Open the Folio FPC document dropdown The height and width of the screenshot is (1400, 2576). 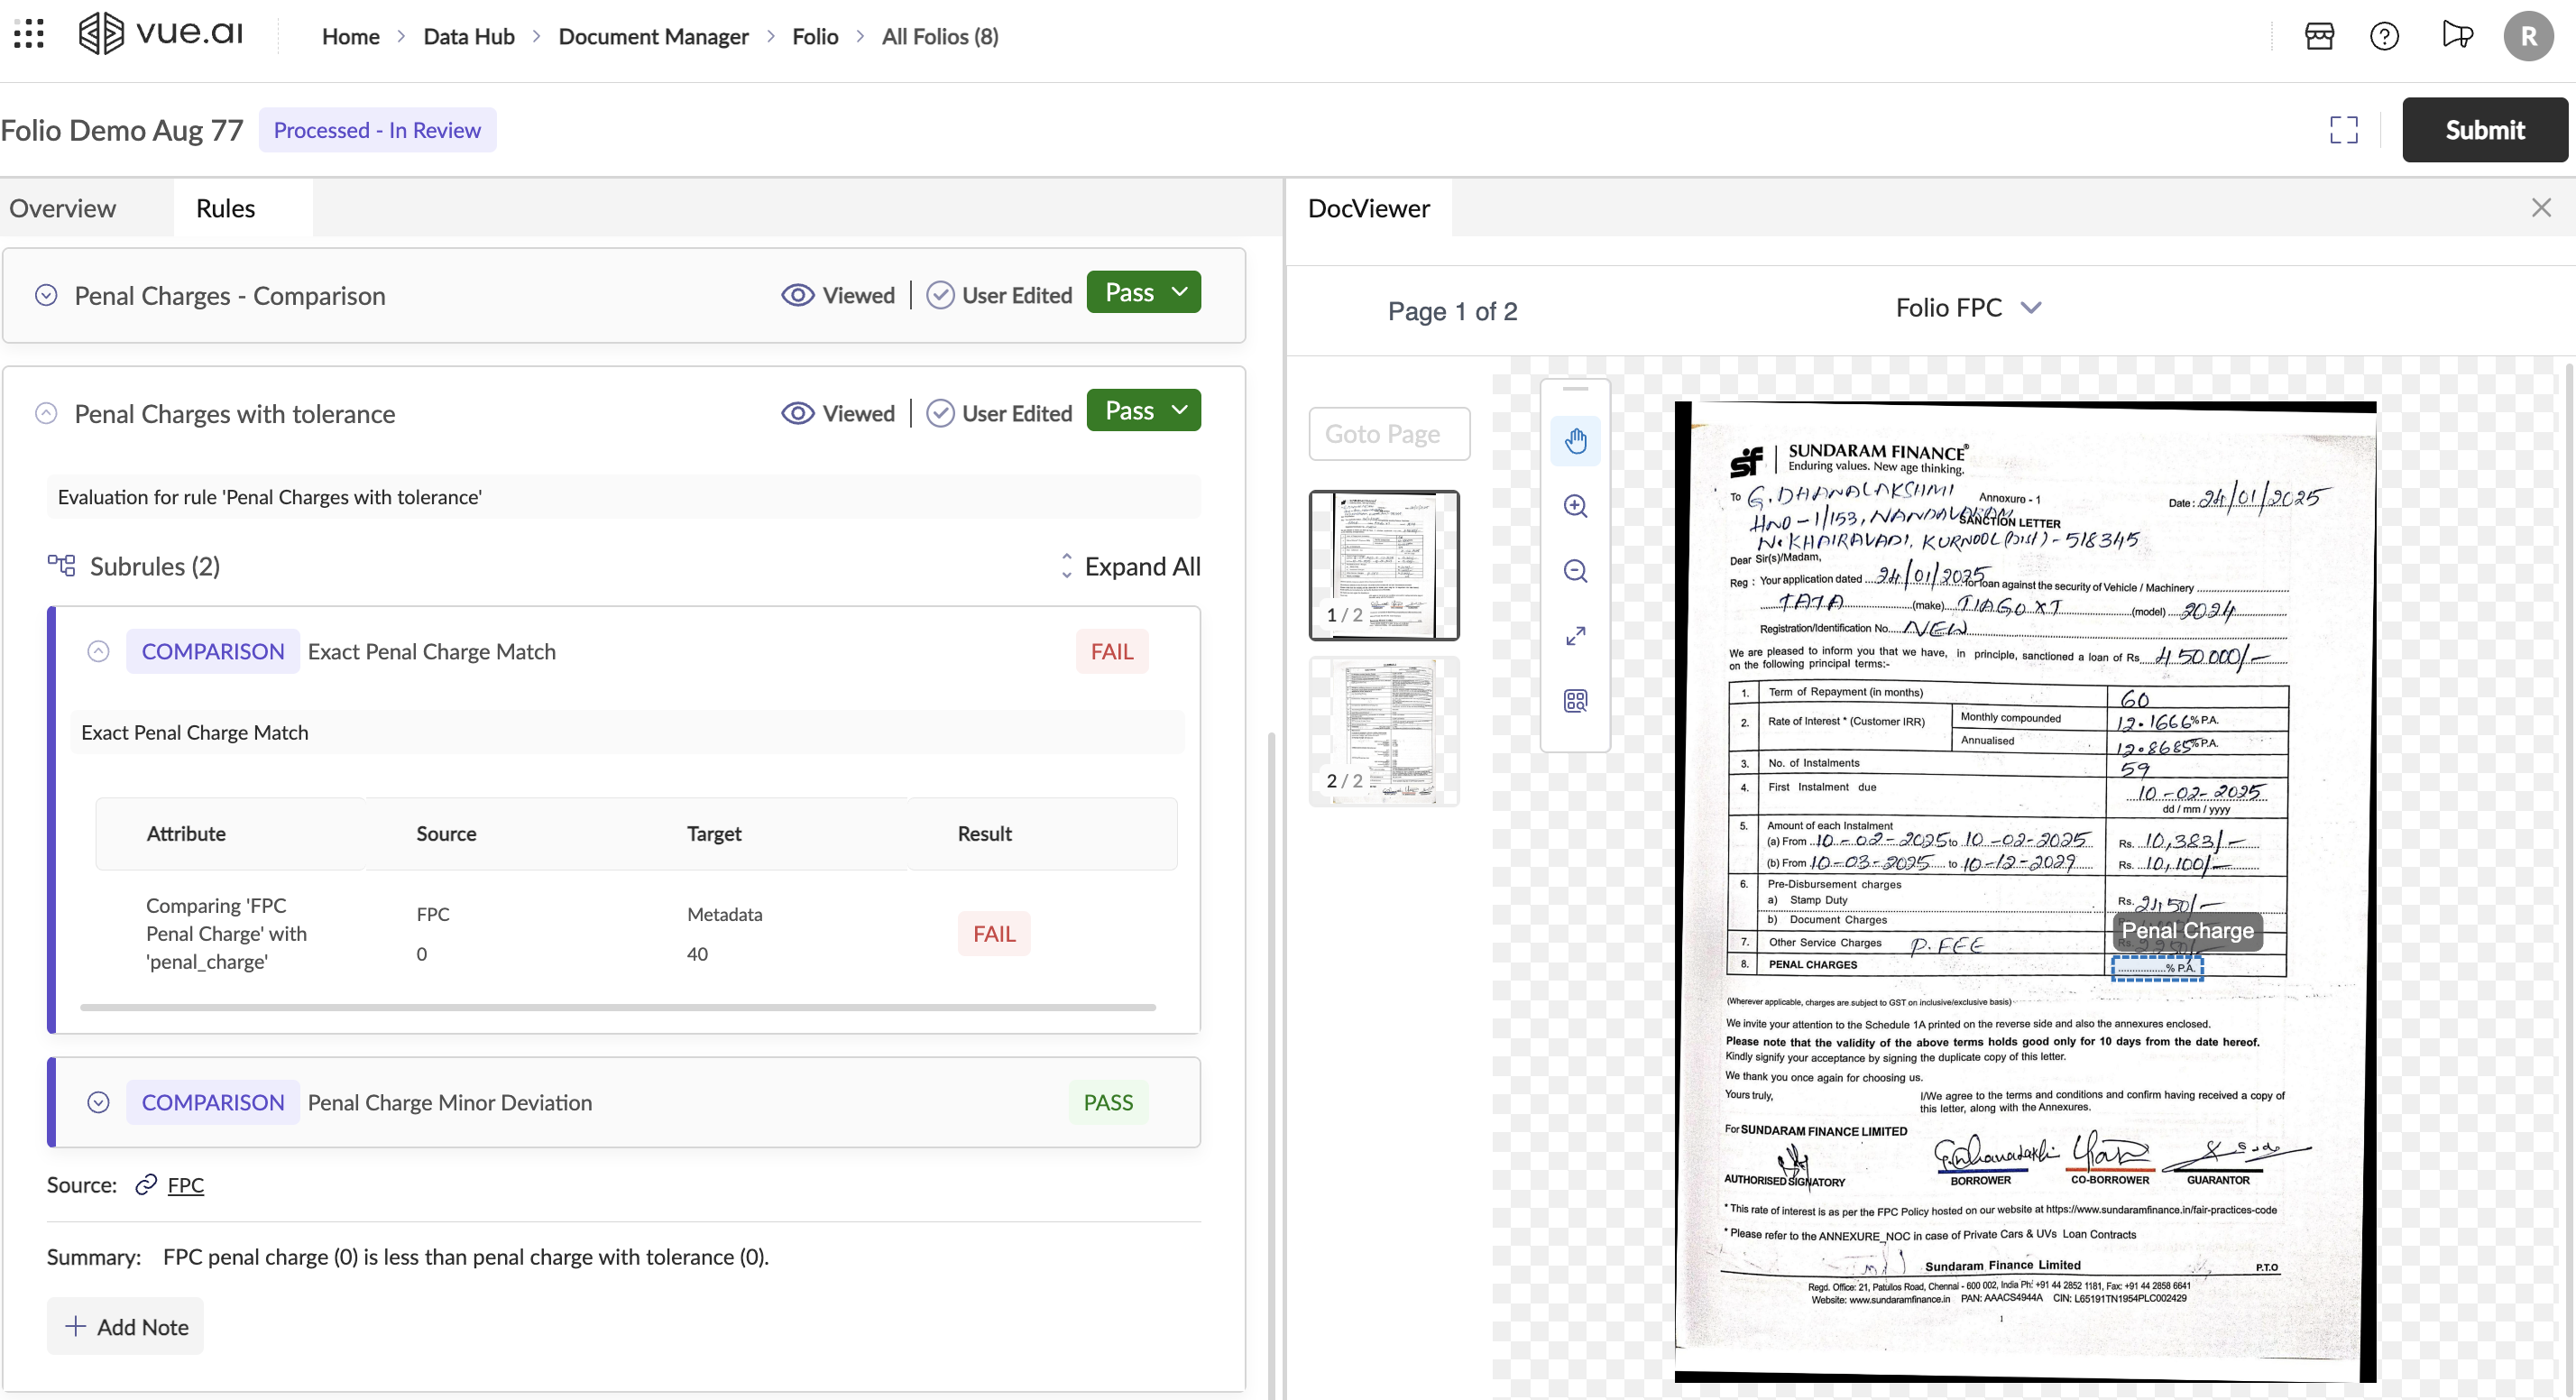click(1967, 308)
